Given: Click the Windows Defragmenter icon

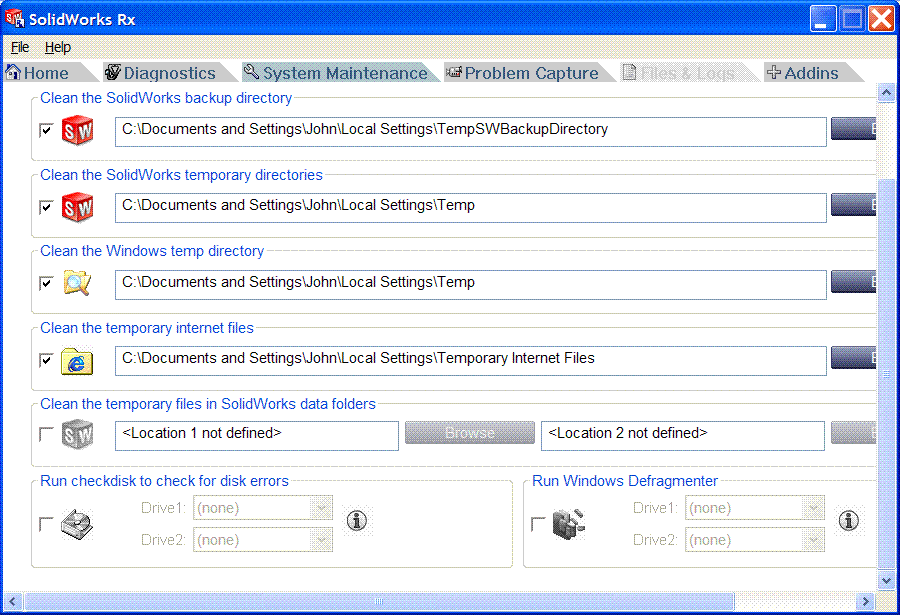Looking at the screenshot, I should pyautogui.click(x=568, y=524).
